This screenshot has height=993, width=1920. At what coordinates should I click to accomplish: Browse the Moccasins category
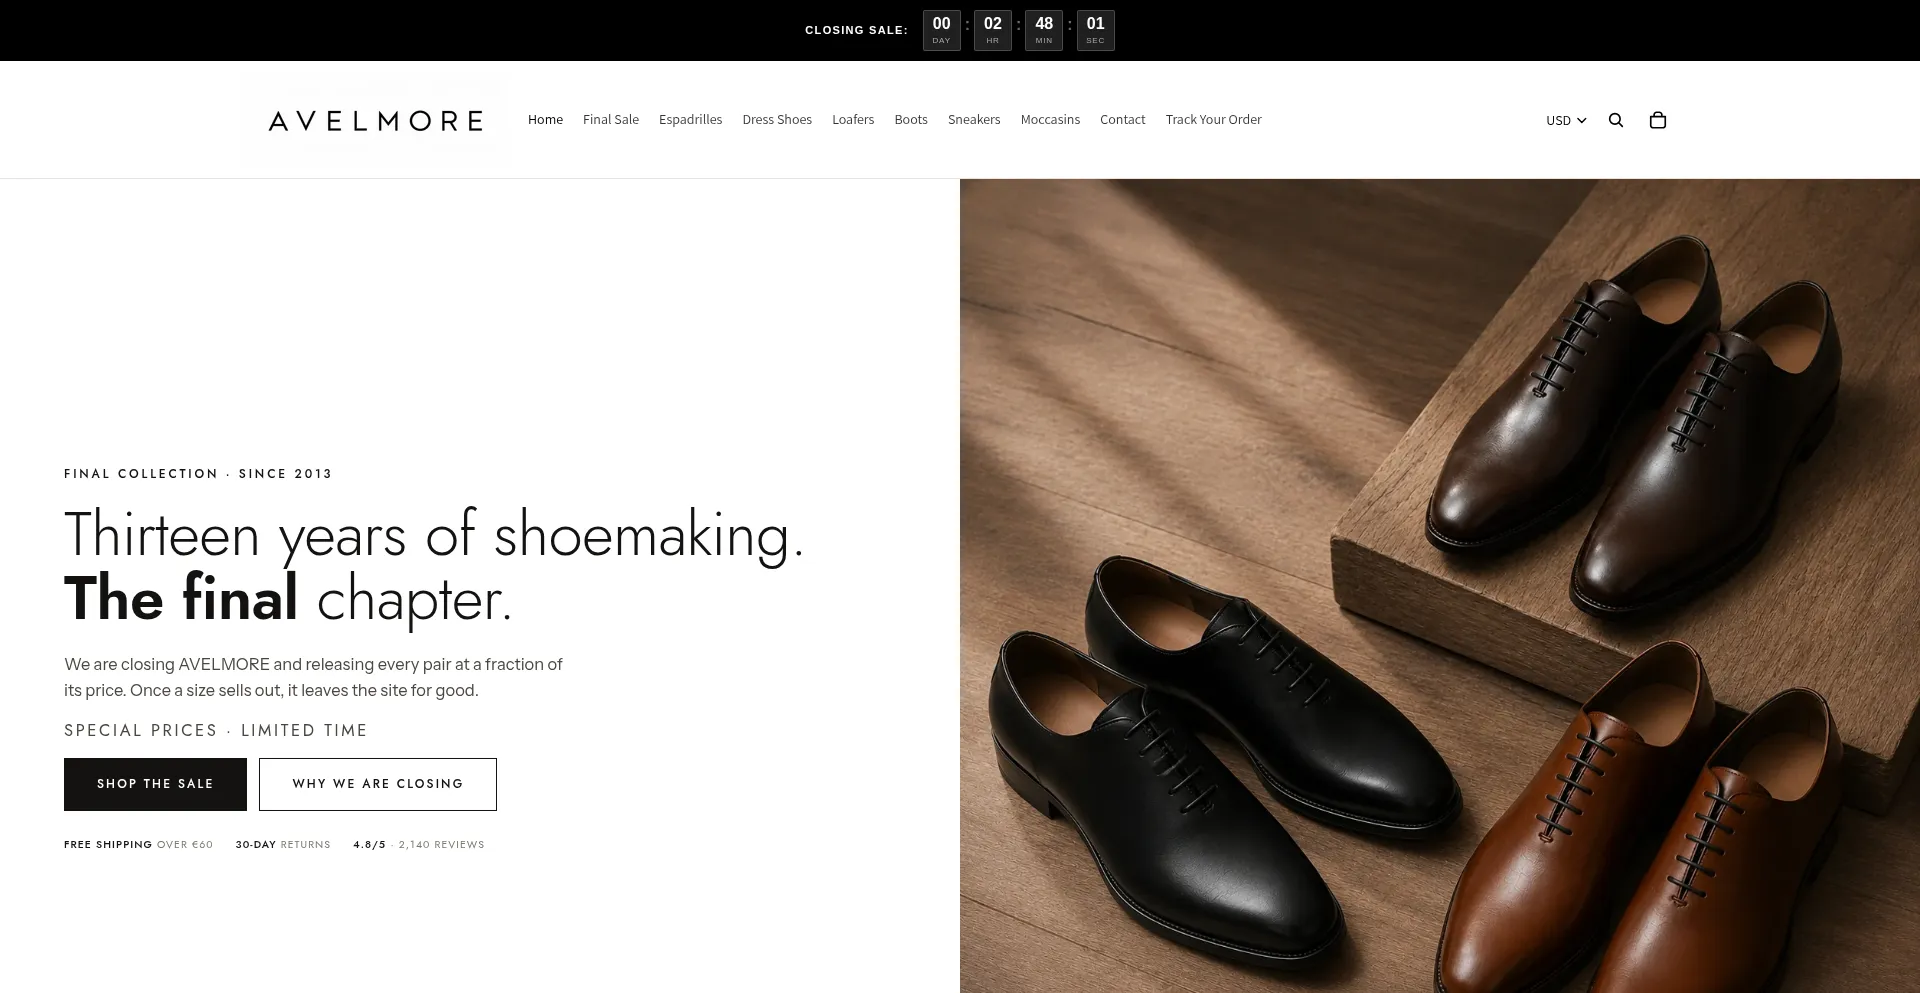1050,119
